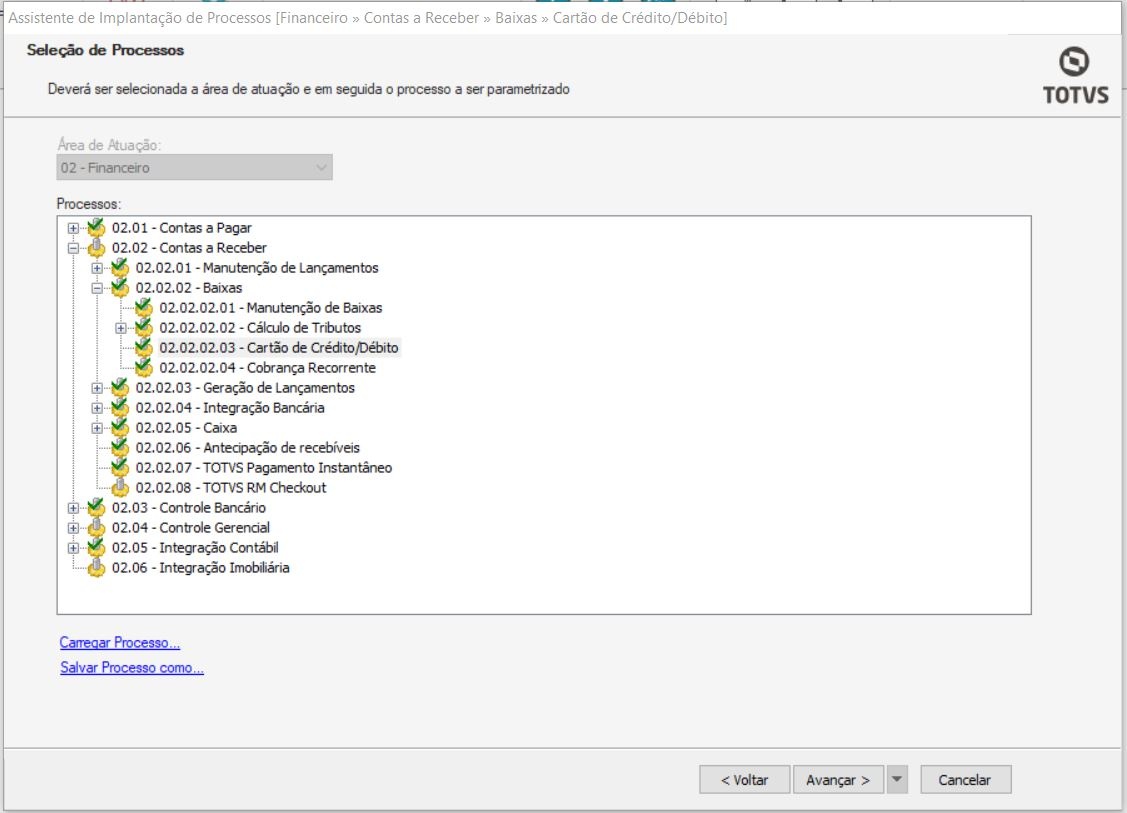Click the Cancelar button
Viewport: 1127px width, 813px height.
[x=965, y=780]
